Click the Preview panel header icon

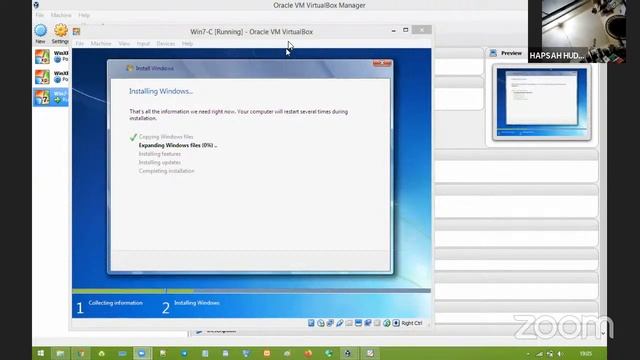pyautogui.click(x=493, y=53)
